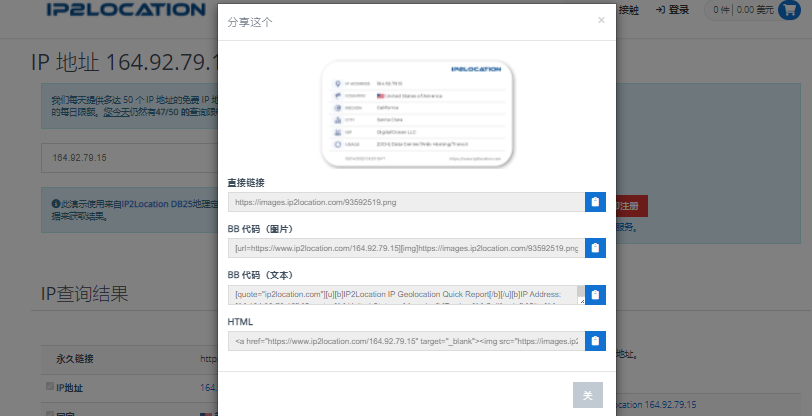Click the IP查询结果 heading

[84, 294]
